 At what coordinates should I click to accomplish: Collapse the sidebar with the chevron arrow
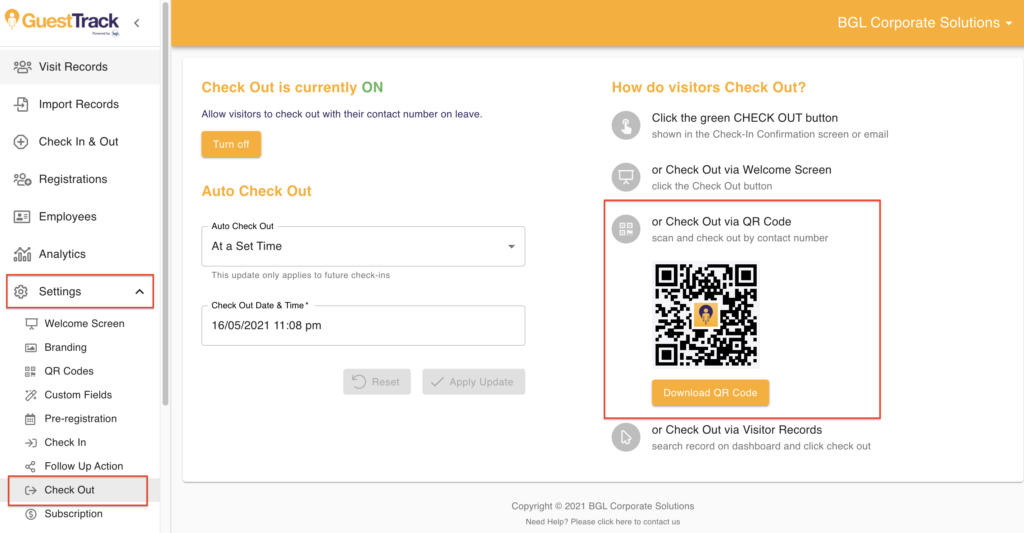[x=137, y=23]
